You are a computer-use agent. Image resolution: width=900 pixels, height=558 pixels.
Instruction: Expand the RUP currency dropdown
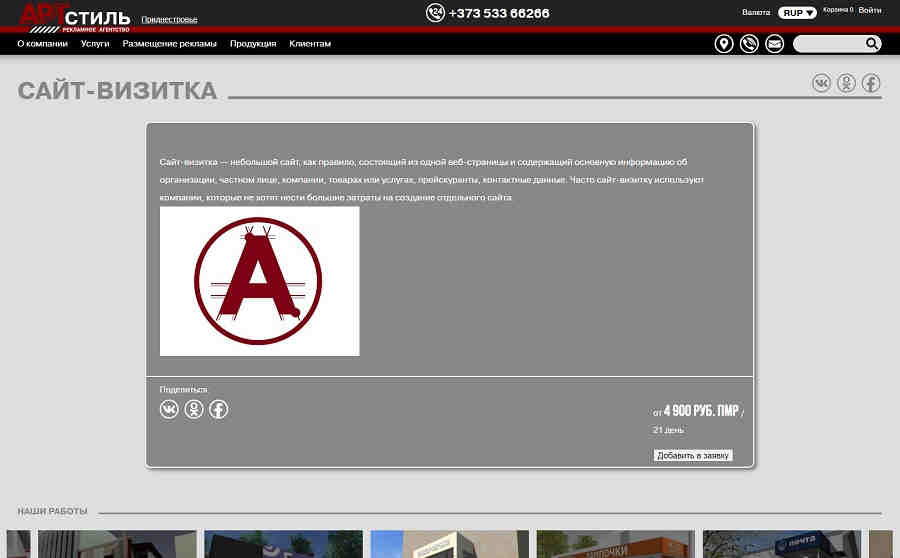click(x=797, y=13)
